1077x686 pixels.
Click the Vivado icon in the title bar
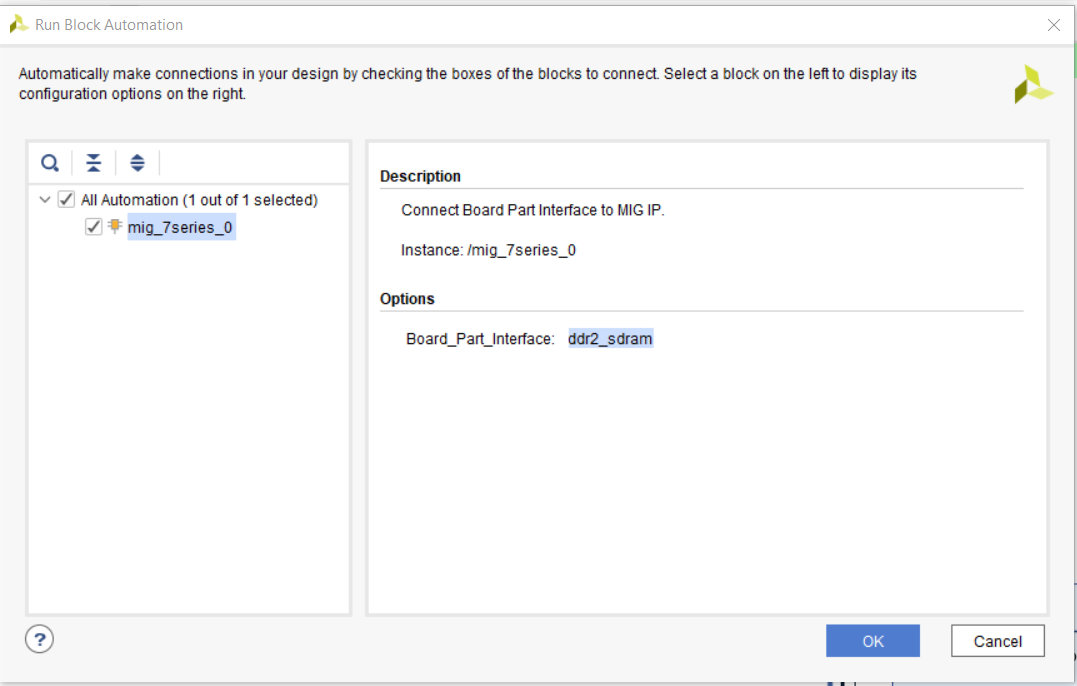19,24
